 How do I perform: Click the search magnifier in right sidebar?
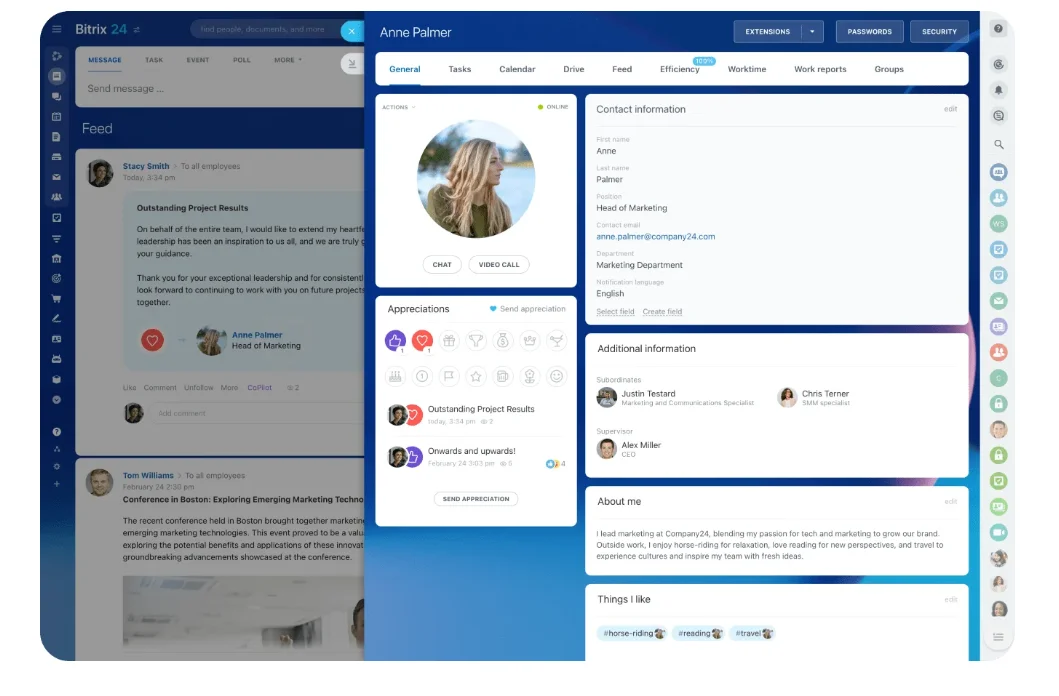pyautogui.click(x=998, y=145)
